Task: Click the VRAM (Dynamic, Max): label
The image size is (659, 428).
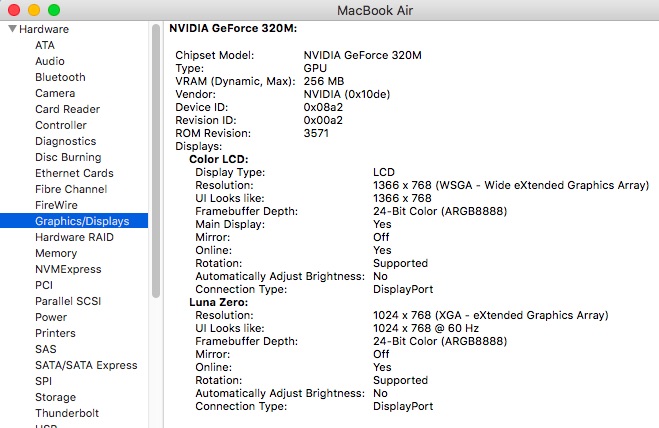Action: [235, 81]
